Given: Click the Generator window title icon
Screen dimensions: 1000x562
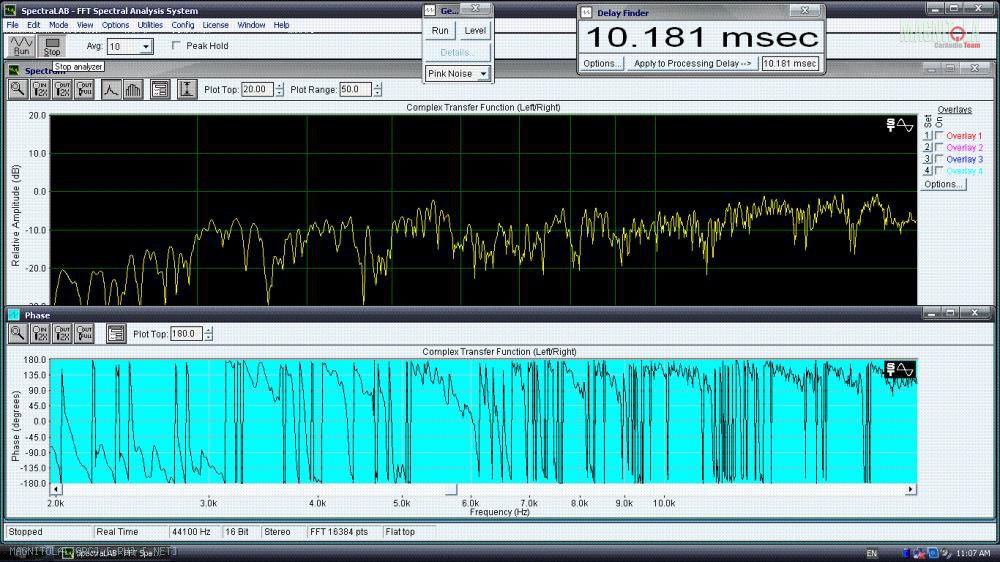Looking at the screenshot, I should pyautogui.click(x=430, y=10).
